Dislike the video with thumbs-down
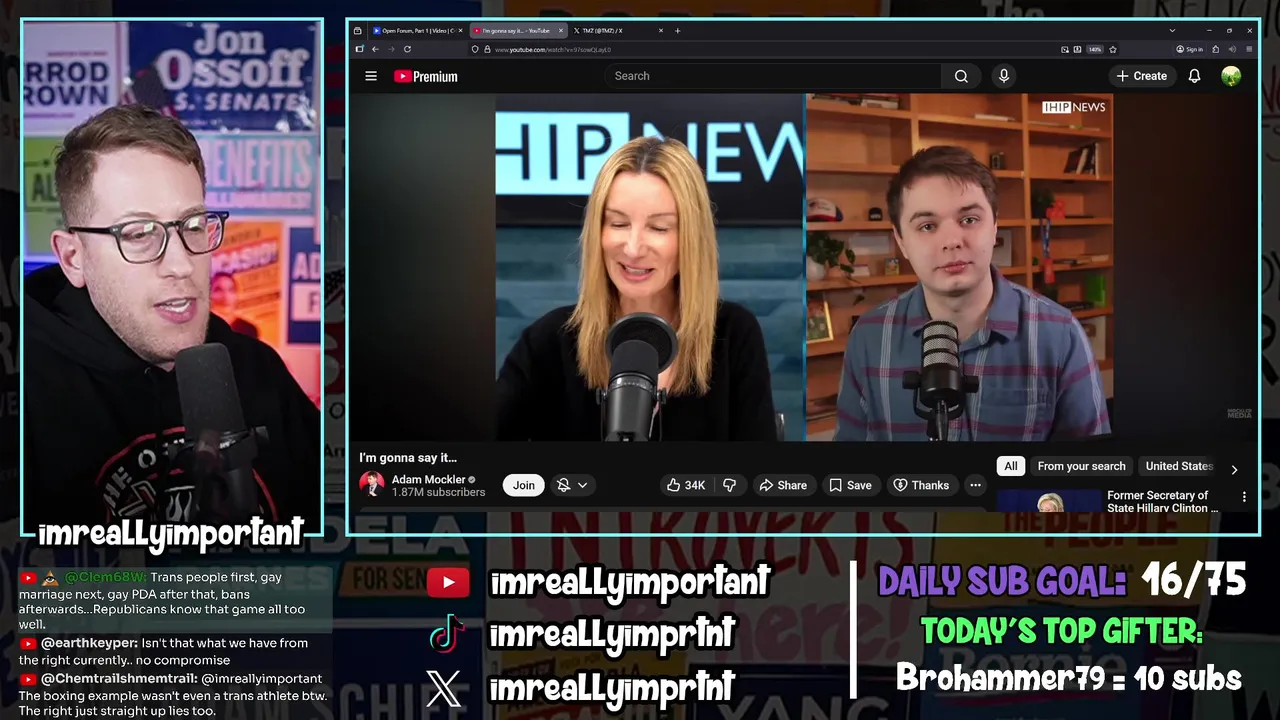 [730, 485]
